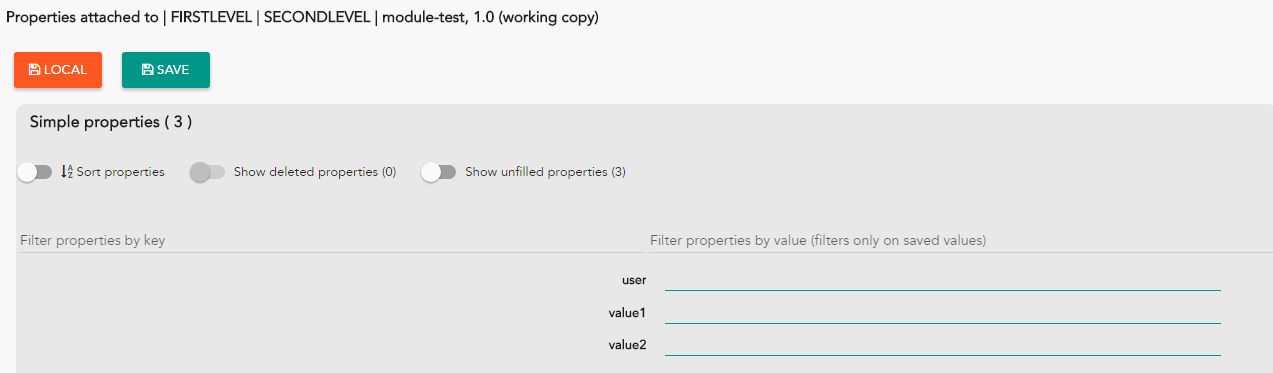The height and width of the screenshot is (373, 1273).
Task: Click the Filter properties by key field
Action: click(x=325, y=241)
